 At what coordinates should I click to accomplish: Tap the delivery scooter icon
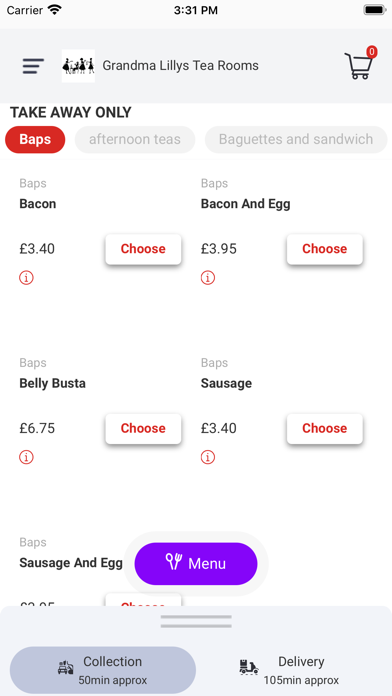point(249,667)
